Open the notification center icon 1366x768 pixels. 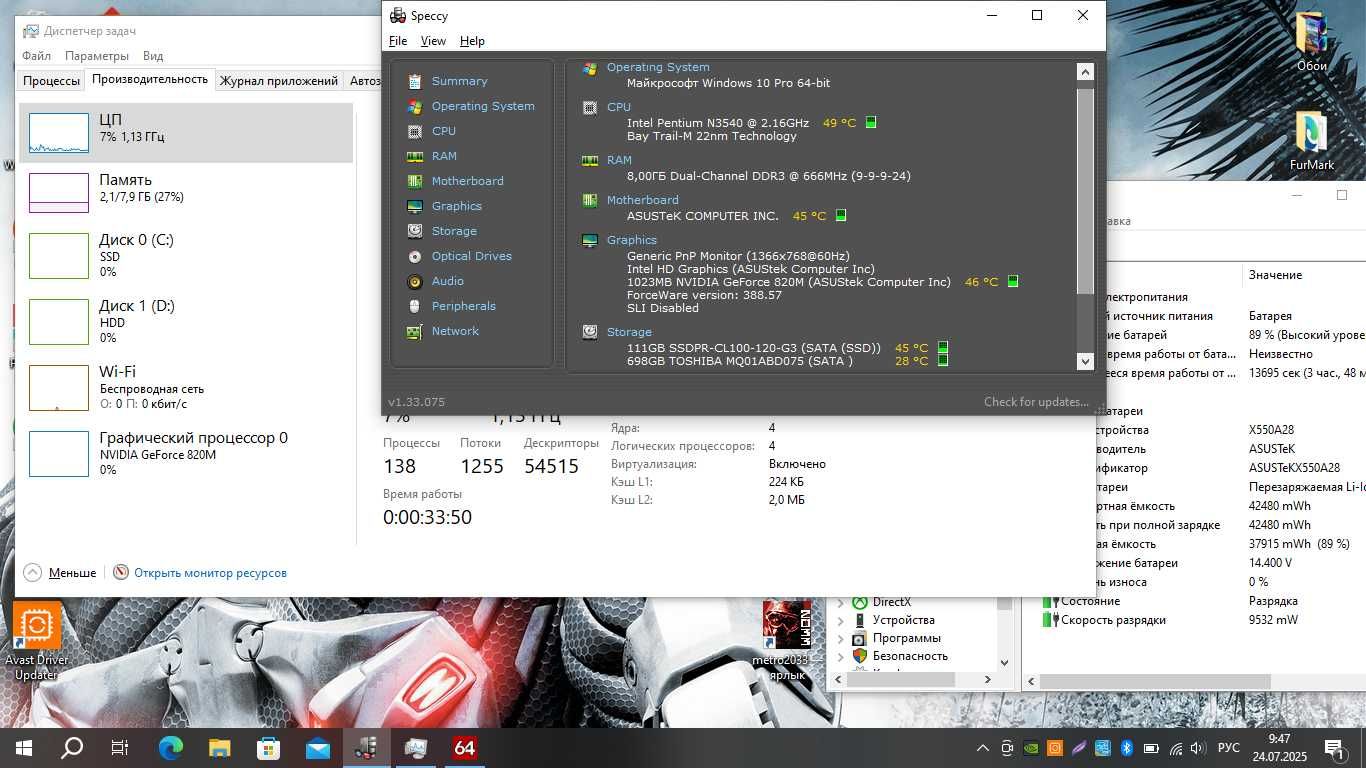(1334, 748)
